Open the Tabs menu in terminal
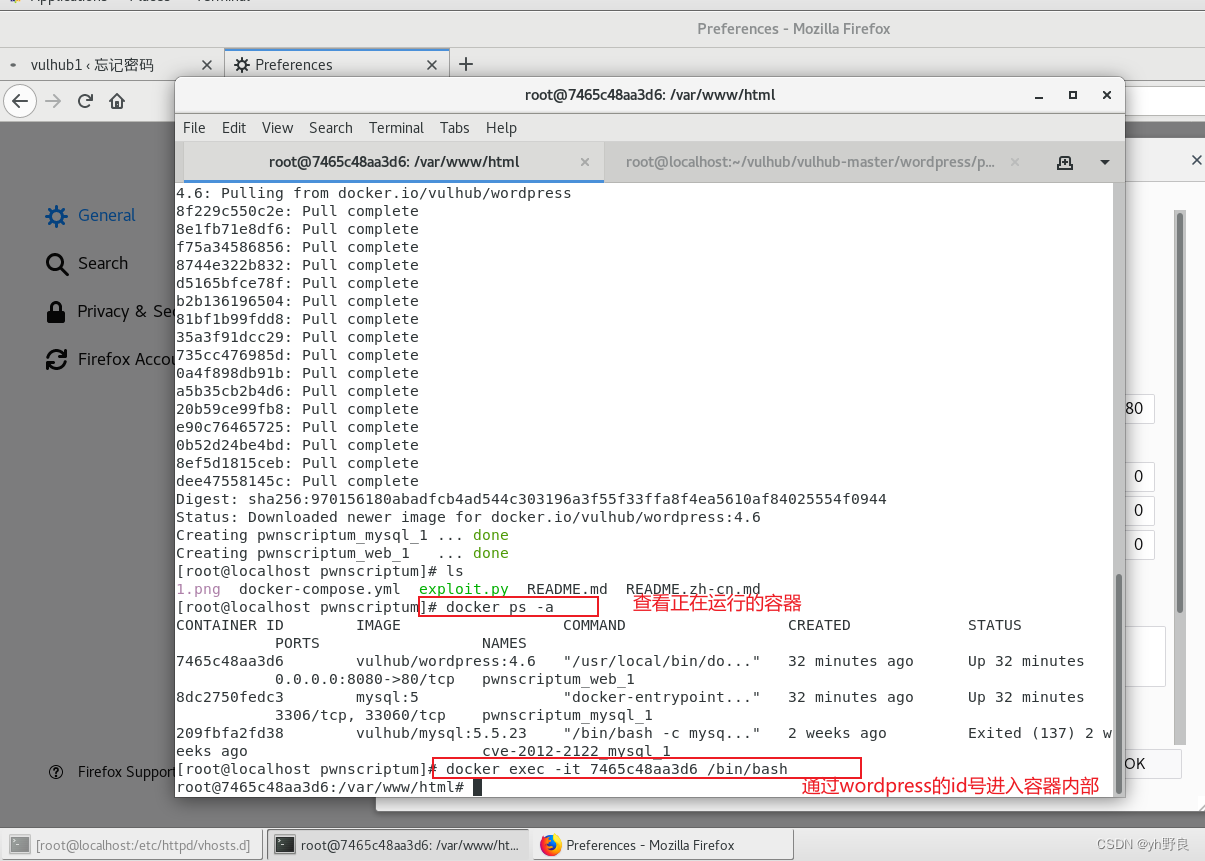Screen dimensions: 1205x861 (x=454, y=128)
